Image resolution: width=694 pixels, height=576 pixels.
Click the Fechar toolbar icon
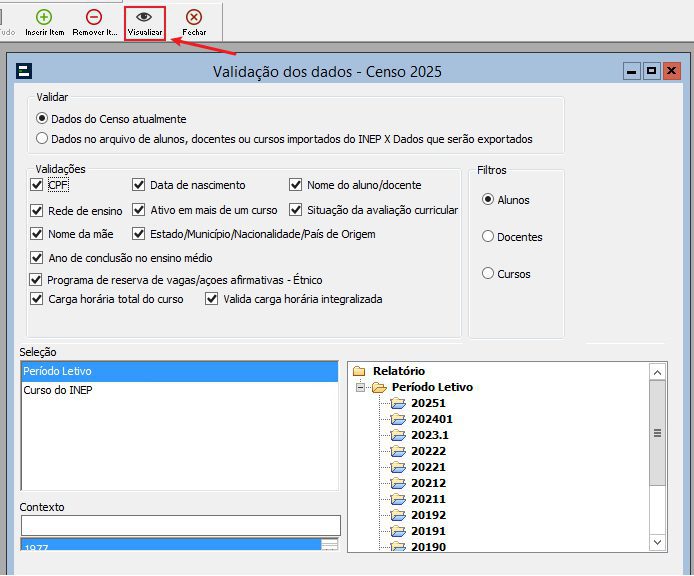pyautogui.click(x=194, y=17)
